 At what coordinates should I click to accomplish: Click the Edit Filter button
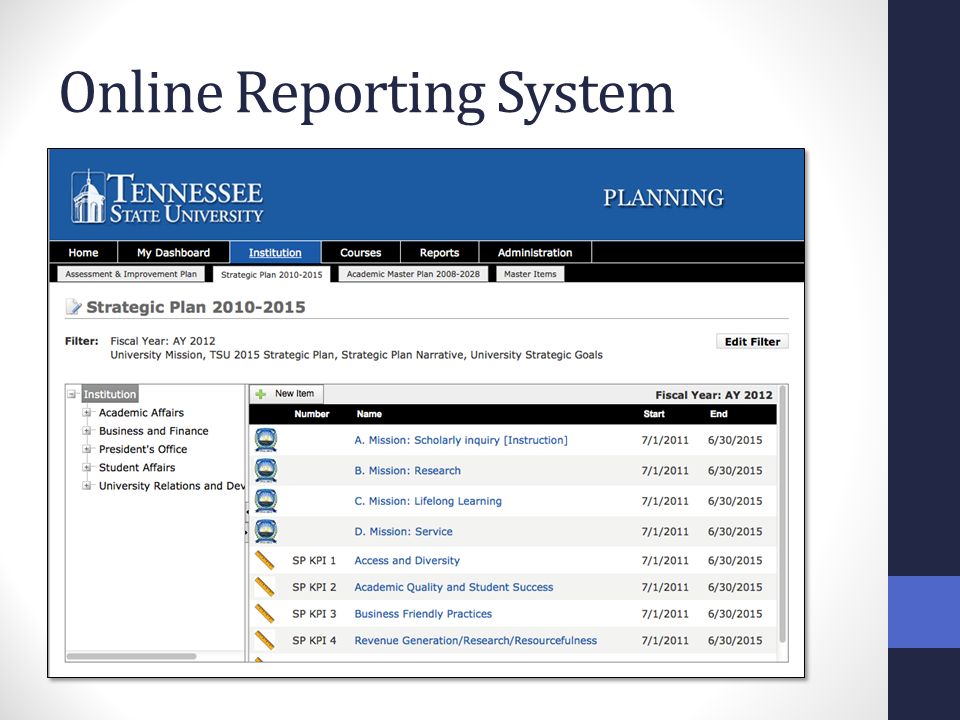tap(752, 342)
